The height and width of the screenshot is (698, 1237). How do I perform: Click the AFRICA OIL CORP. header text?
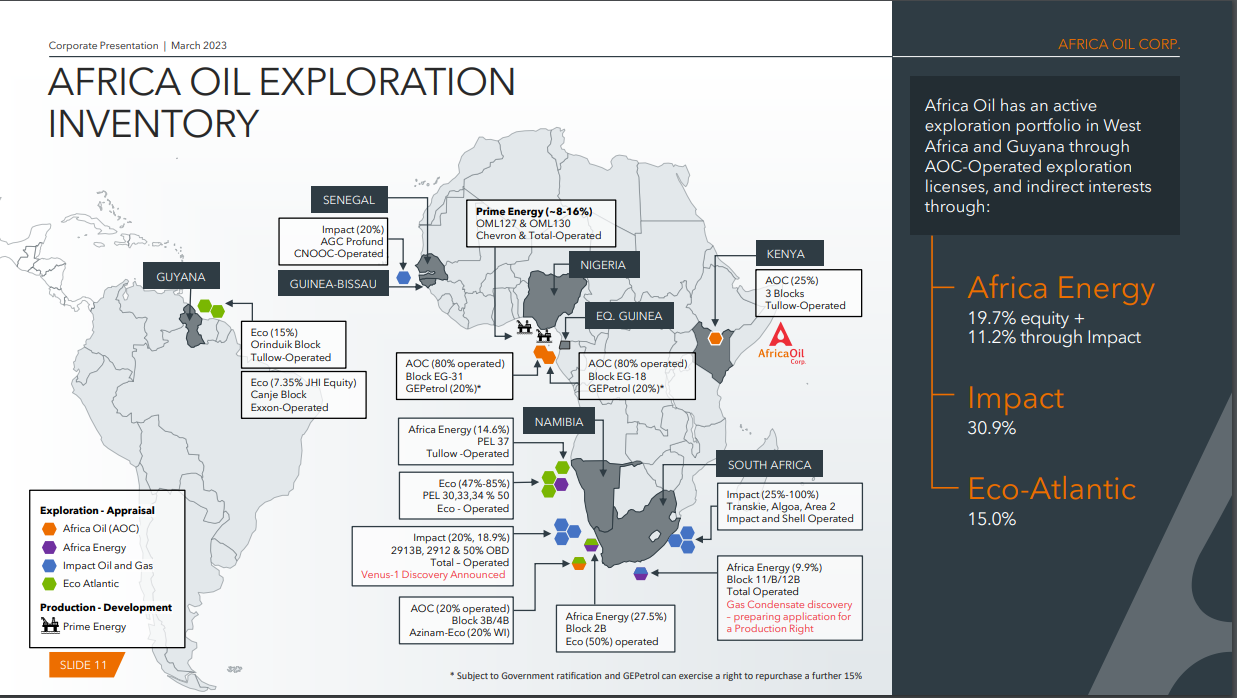click(x=1119, y=45)
